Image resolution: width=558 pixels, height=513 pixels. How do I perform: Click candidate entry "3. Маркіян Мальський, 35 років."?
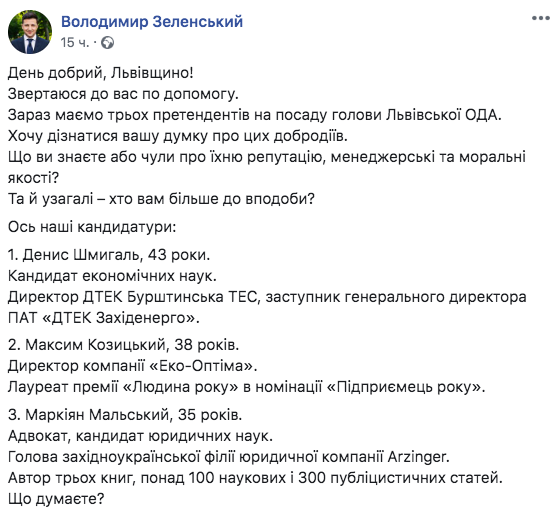pos(125,415)
